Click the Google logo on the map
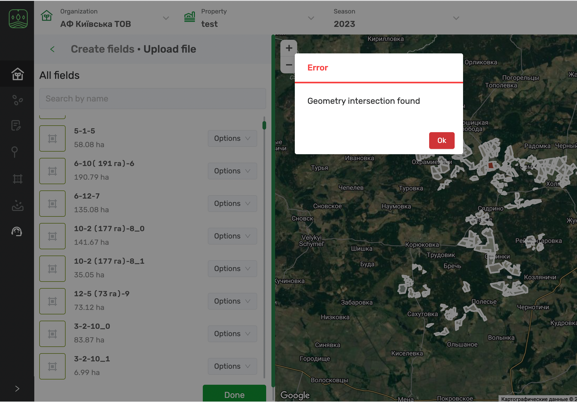 coord(295,395)
